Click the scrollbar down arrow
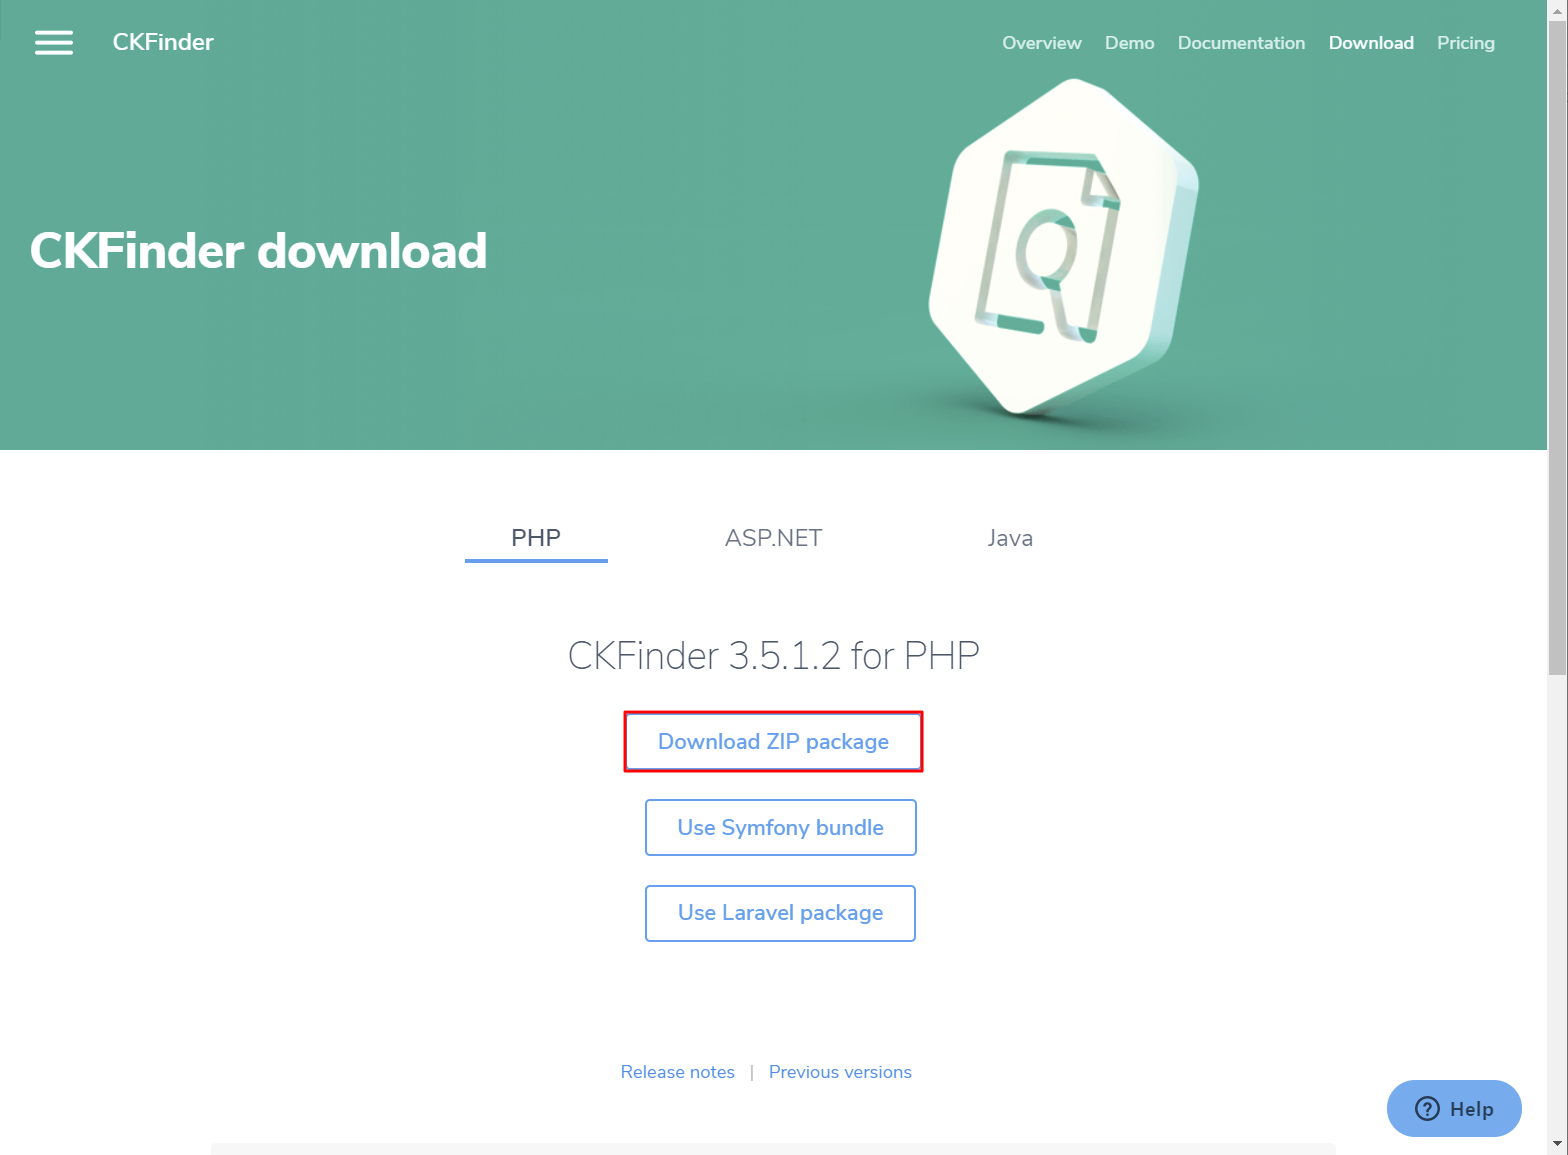Screen dimensions: 1568x1155 pyautogui.click(x=1557, y=1144)
